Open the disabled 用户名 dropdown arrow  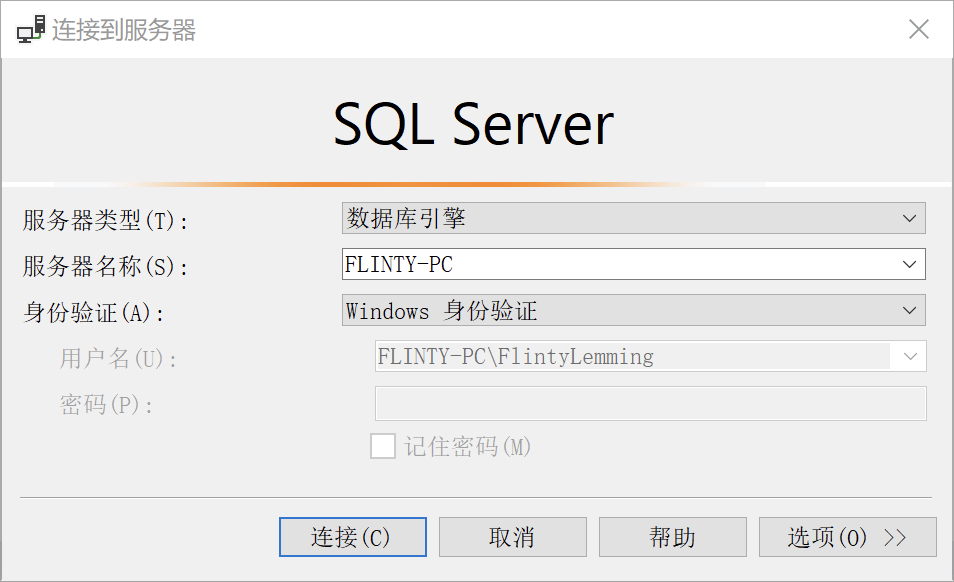910,356
